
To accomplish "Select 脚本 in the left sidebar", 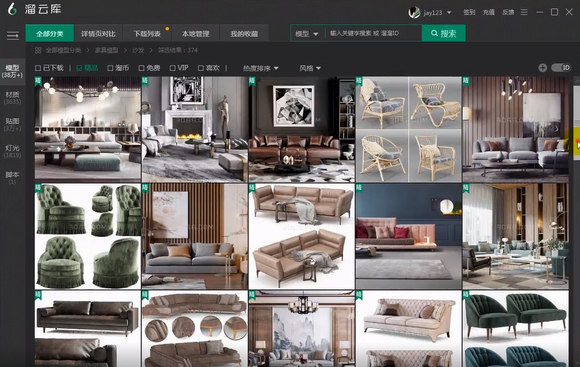I will 12,178.
